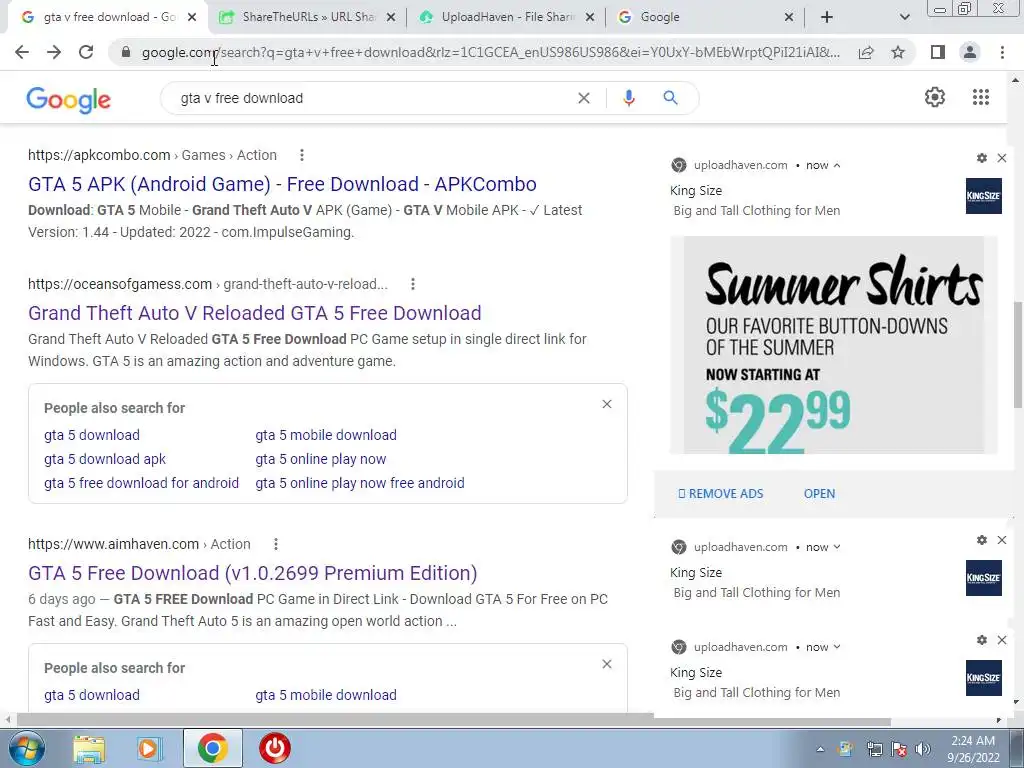Click the blue magnifier search icon
Viewport: 1024px width, 768px height.
[670, 98]
